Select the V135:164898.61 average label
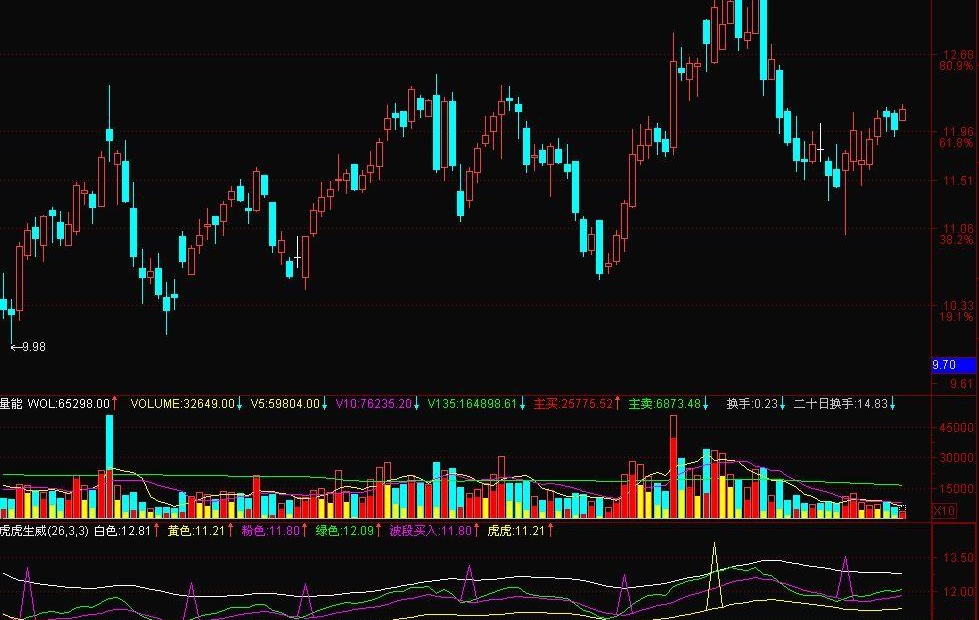This screenshot has height=620, width=979. [x=472, y=404]
